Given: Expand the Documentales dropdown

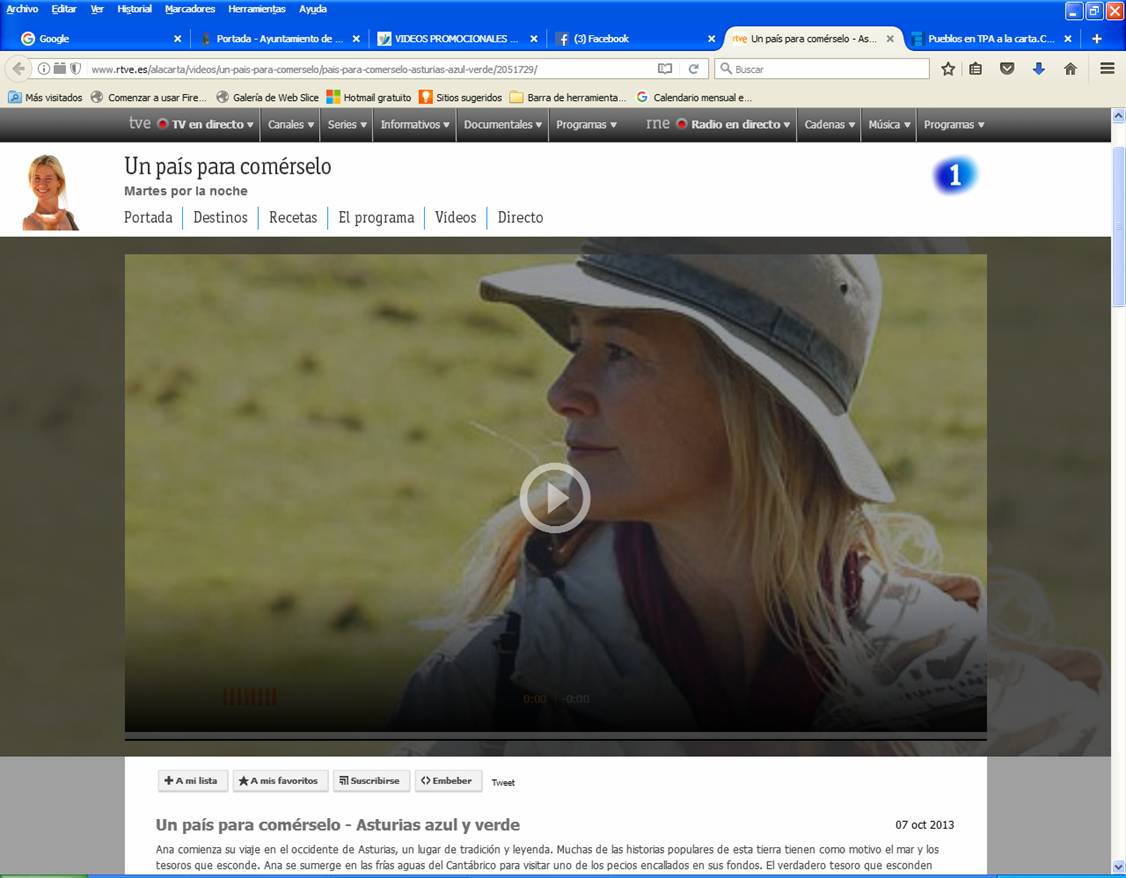Looking at the screenshot, I should (503, 124).
